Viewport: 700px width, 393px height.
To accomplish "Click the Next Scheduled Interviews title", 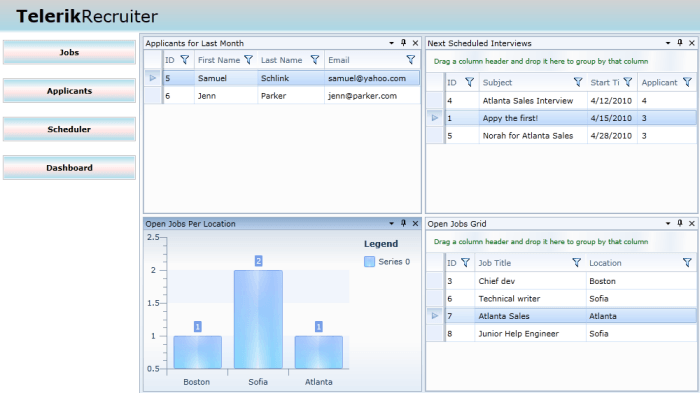I will [x=479, y=43].
